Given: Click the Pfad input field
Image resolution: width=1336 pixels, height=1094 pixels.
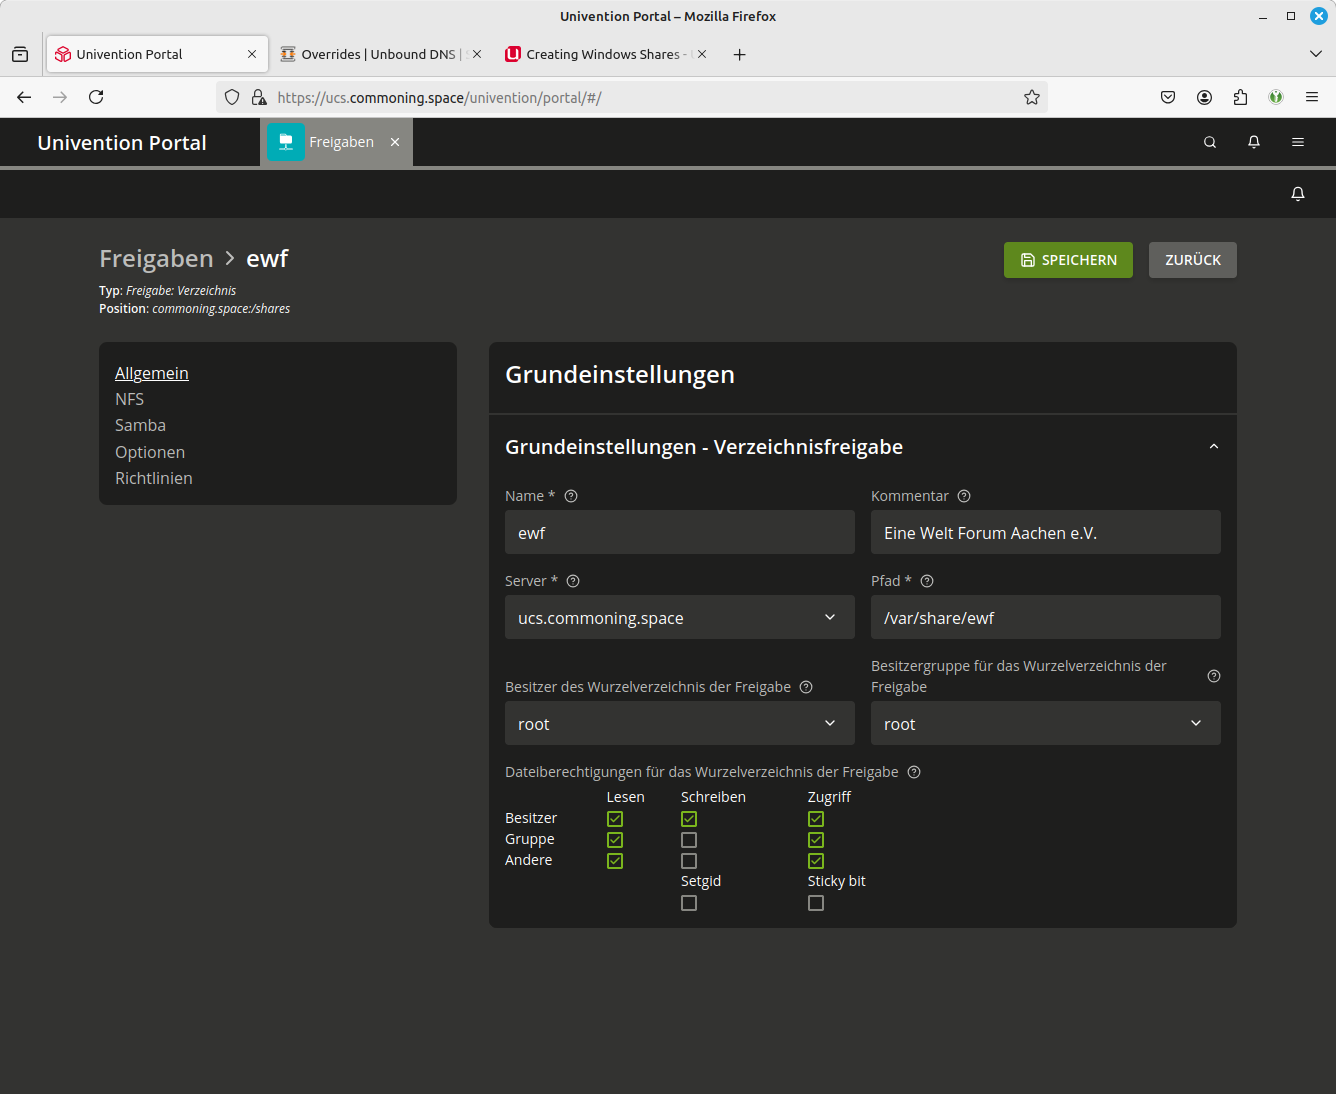Looking at the screenshot, I should [x=1046, y=617].
